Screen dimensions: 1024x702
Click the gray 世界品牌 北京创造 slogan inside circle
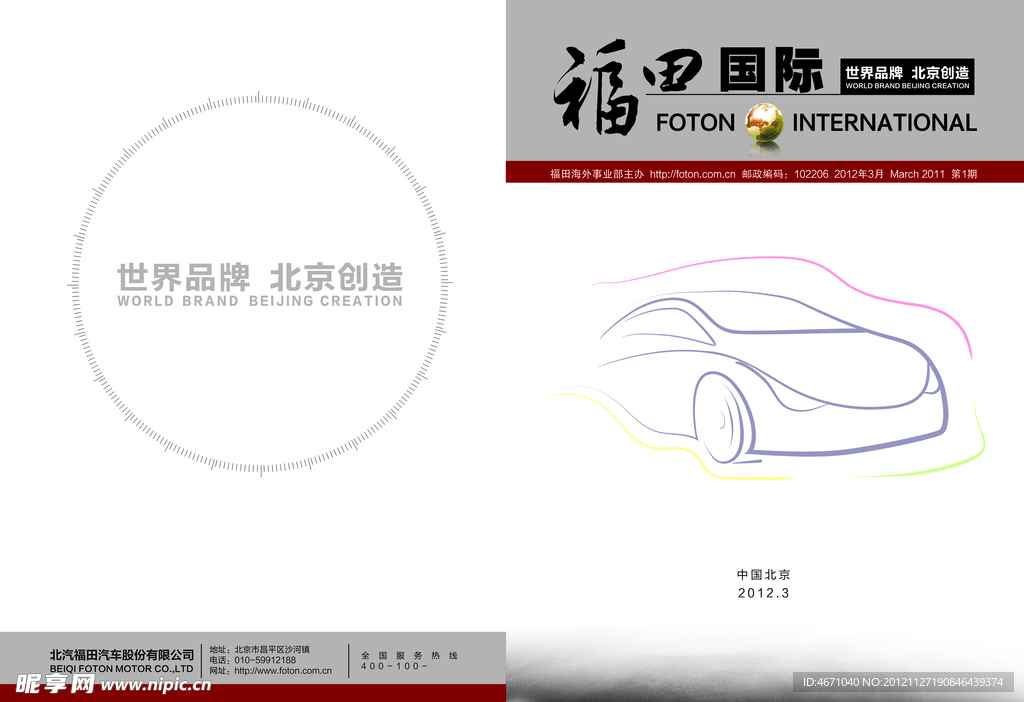point(260,278)
